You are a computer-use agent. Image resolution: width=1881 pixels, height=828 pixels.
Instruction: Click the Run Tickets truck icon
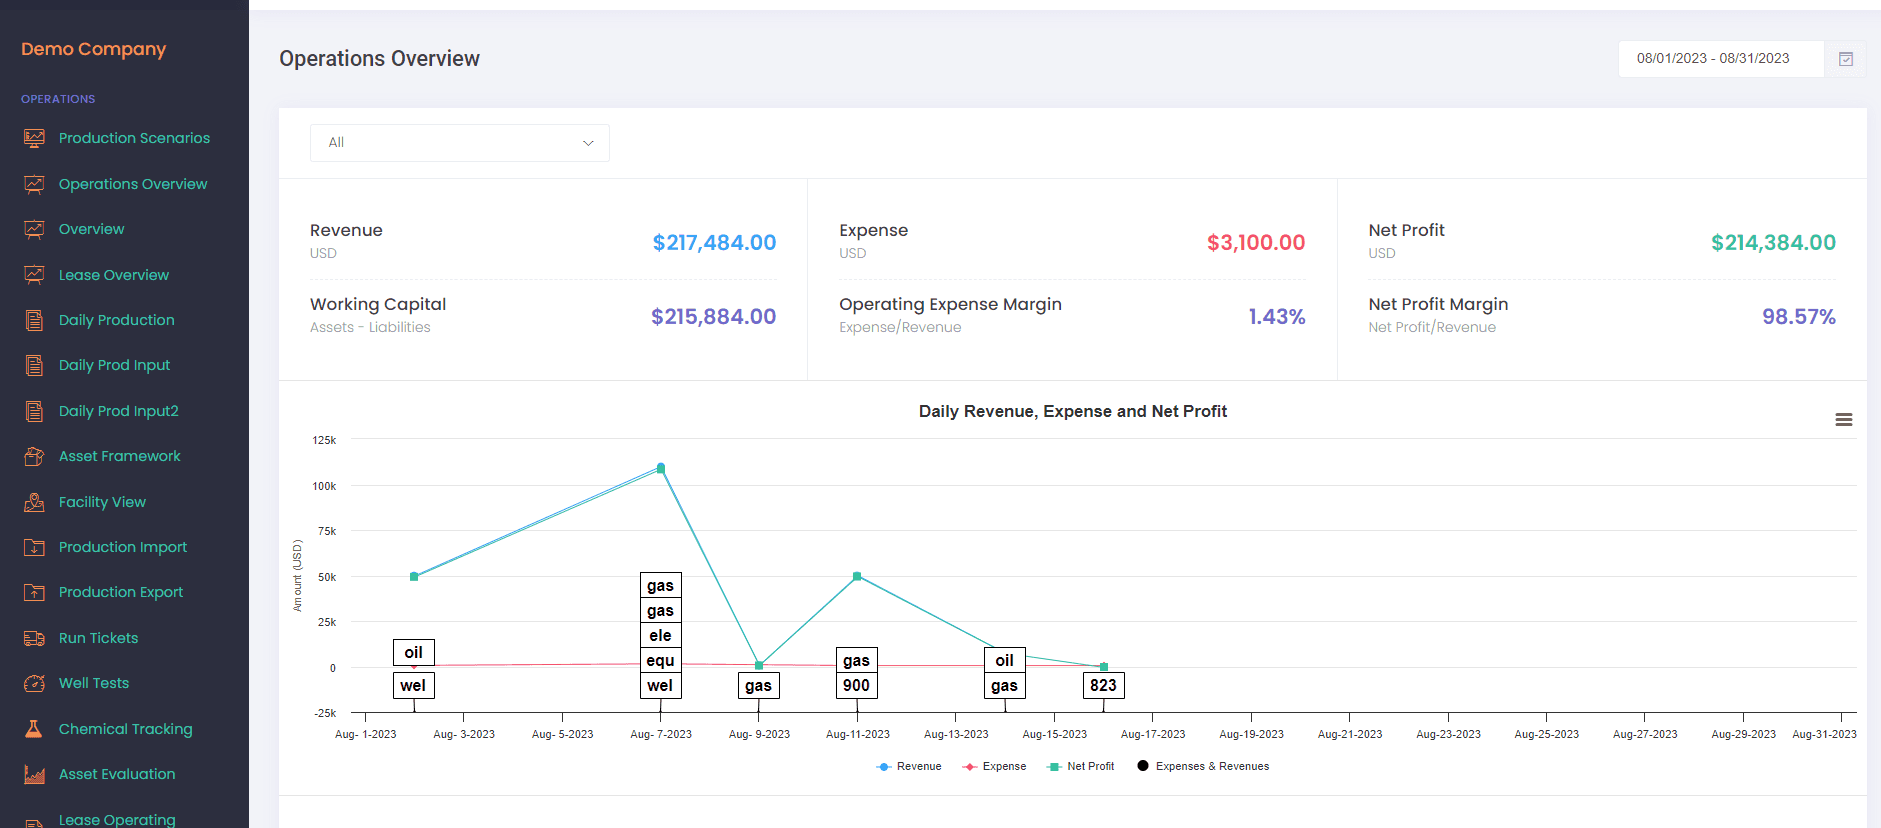pos(34,638)
